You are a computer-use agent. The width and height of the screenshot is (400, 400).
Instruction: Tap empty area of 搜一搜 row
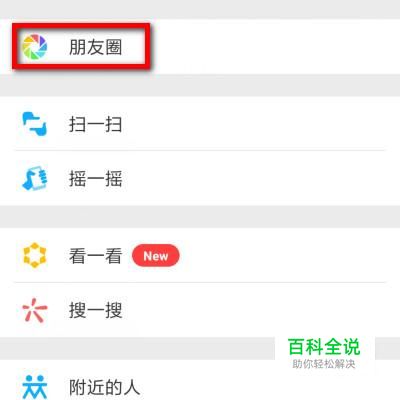(x=253, y=310)
